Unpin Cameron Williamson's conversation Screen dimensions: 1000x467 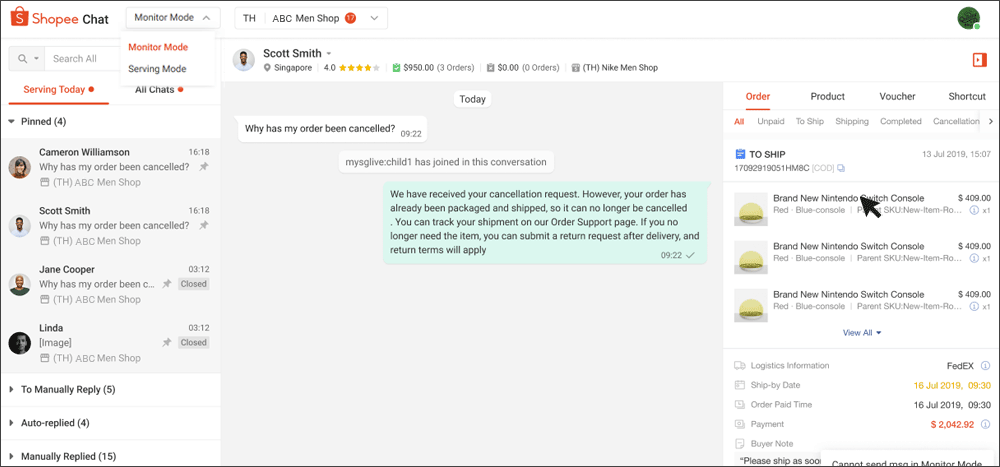tap(203, 167)
